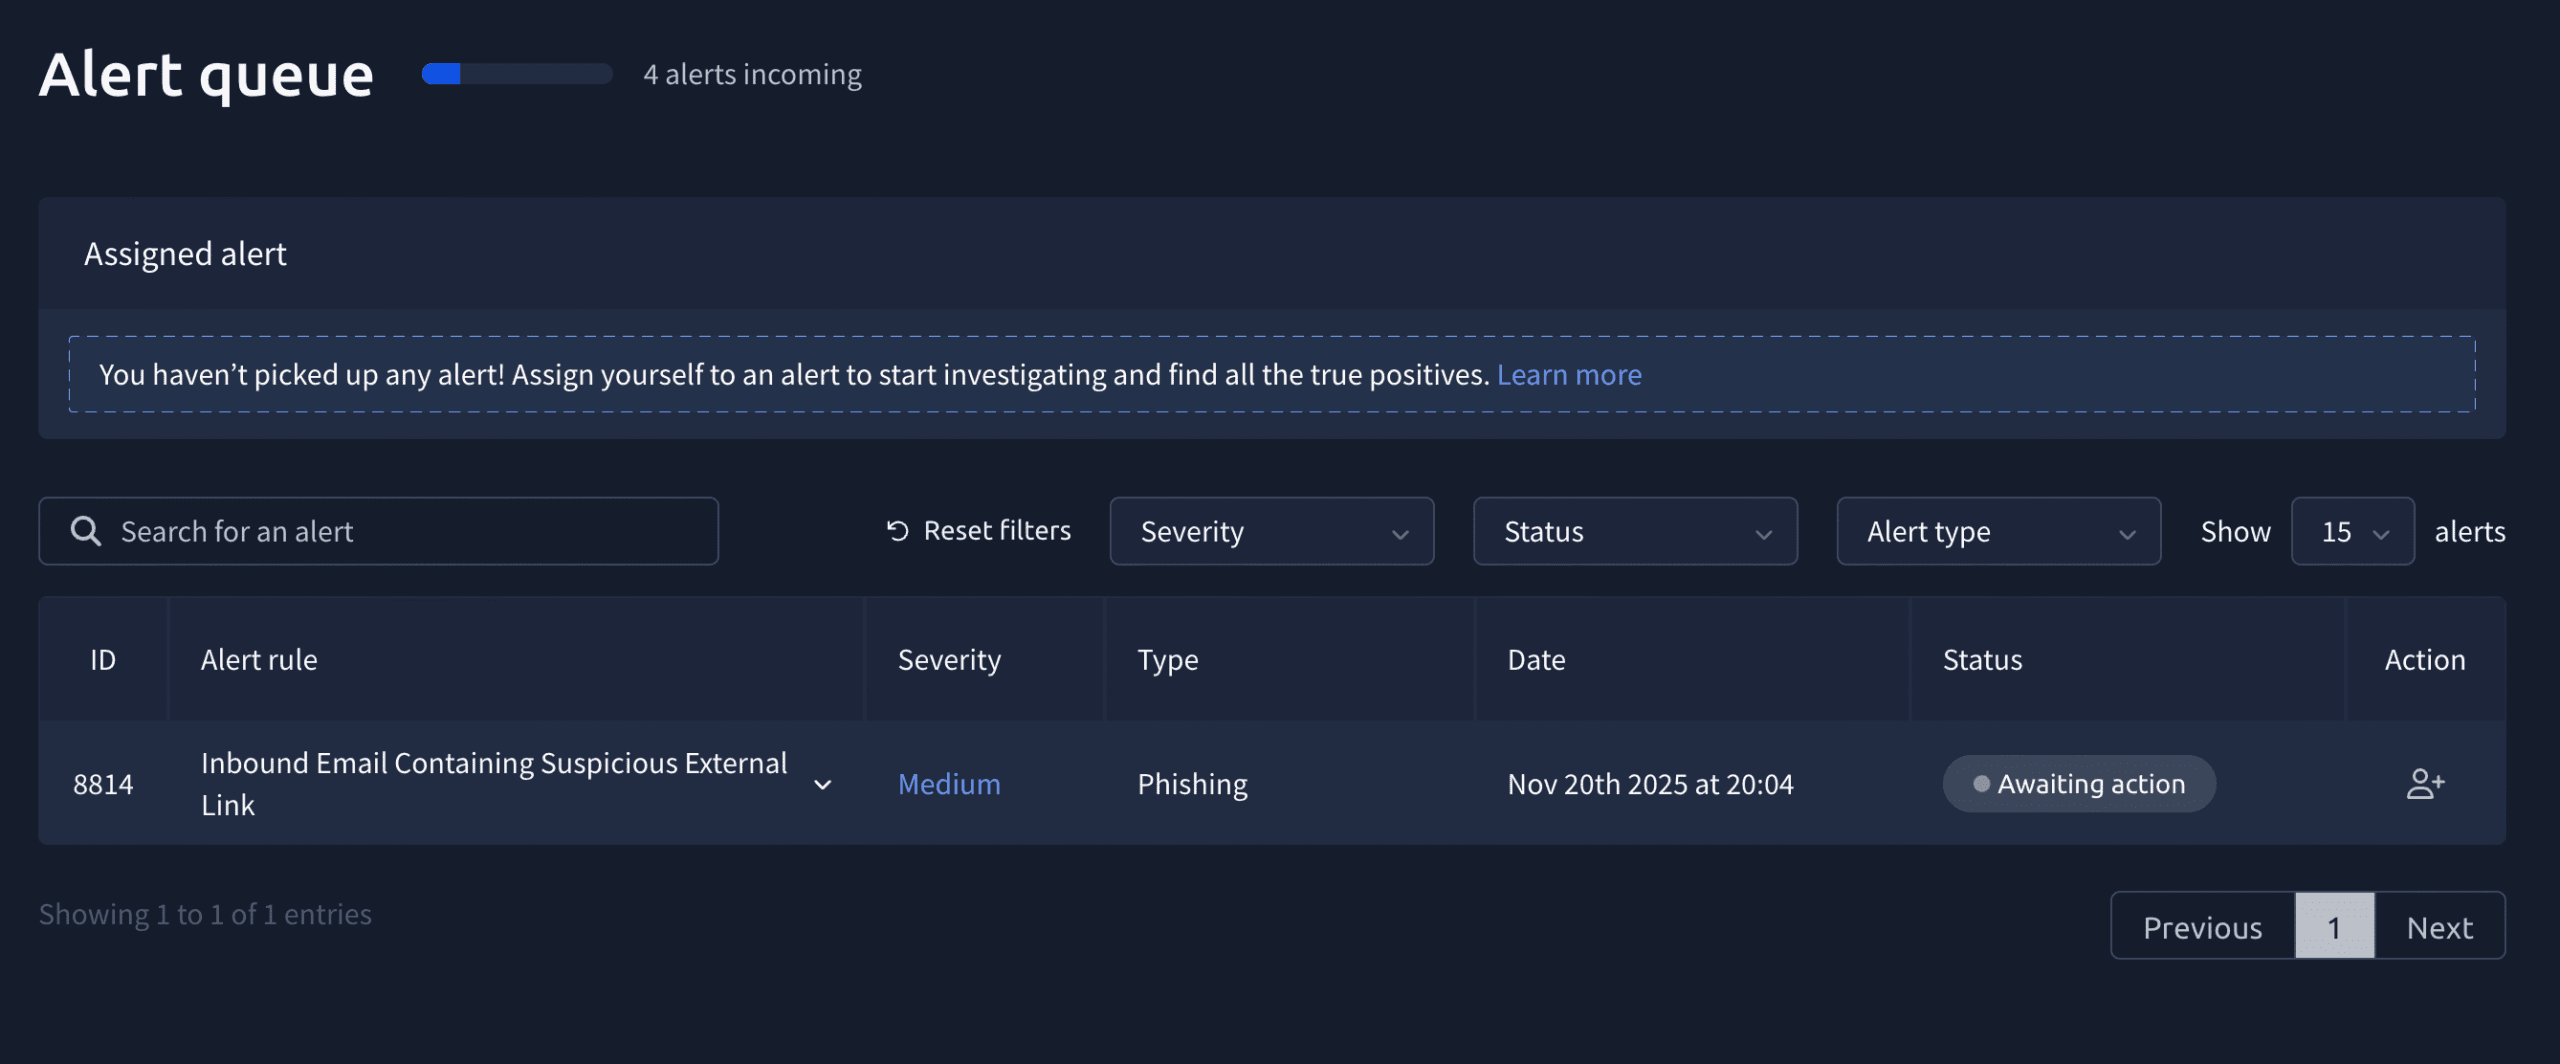Change the number of alerts shown from 15
The height and width of the screenshot is (1064, 2560).
[2352, 531]
